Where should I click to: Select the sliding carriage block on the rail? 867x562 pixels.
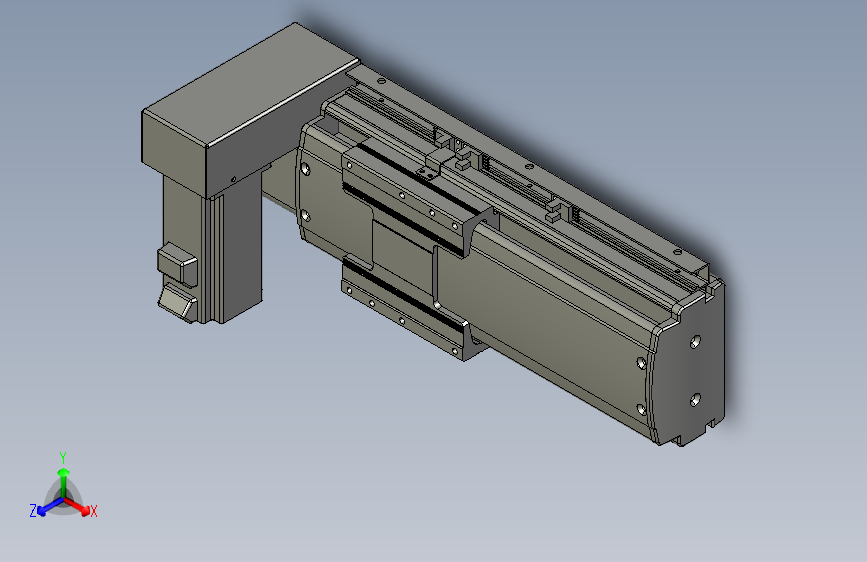tap(418, 248)
